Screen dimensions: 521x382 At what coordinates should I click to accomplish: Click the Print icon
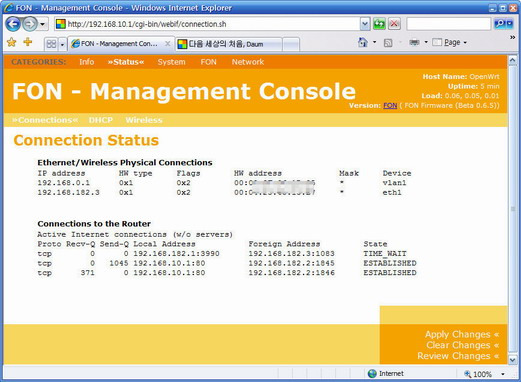tap(414, 42)
